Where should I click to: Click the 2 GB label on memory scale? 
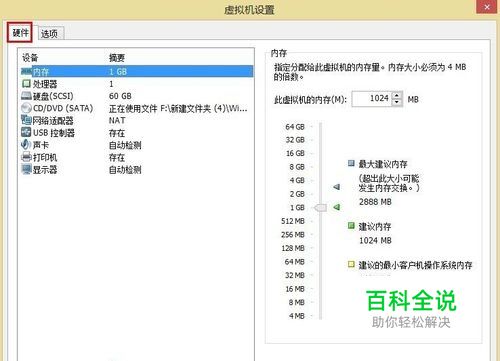click(x=297, y=194)
